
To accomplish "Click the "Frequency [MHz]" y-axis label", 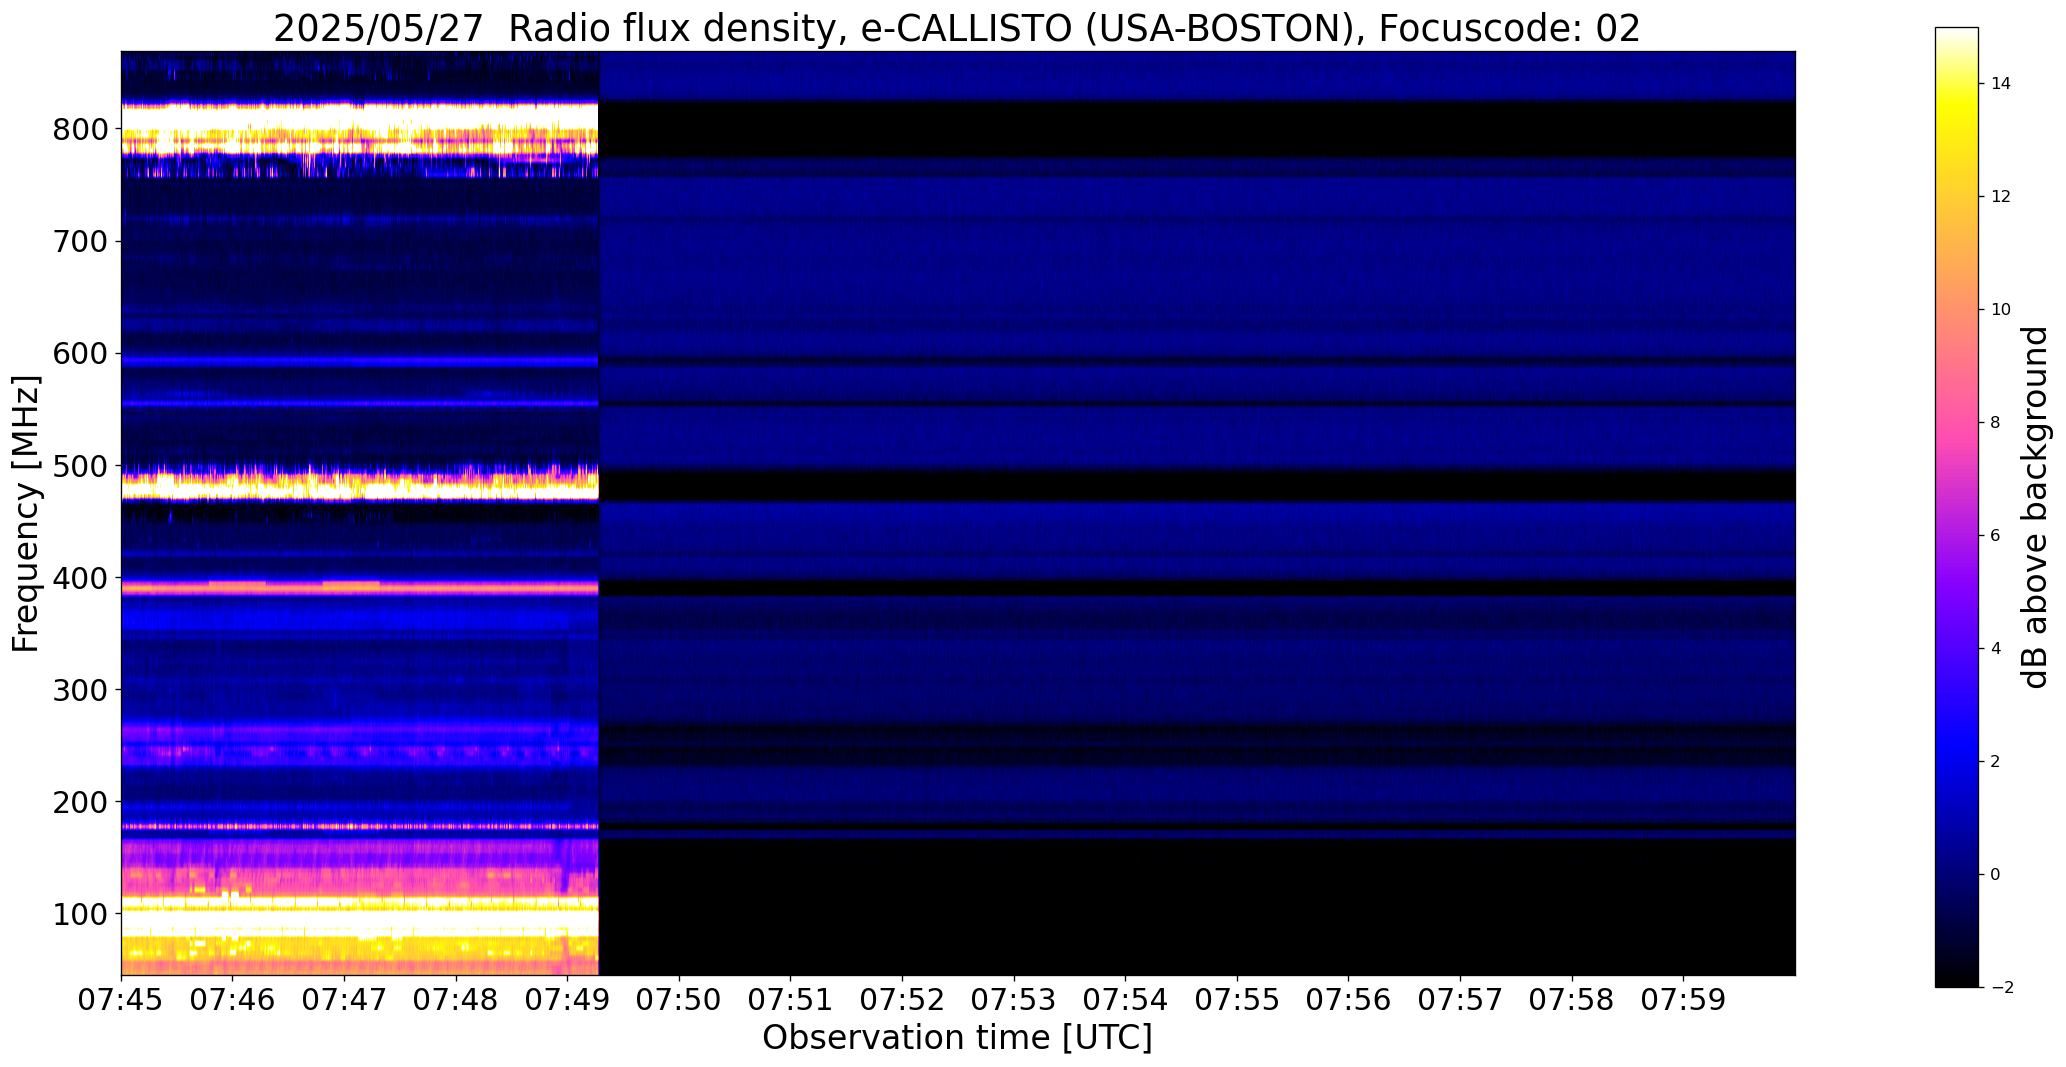I will click(x=26, y=513).
